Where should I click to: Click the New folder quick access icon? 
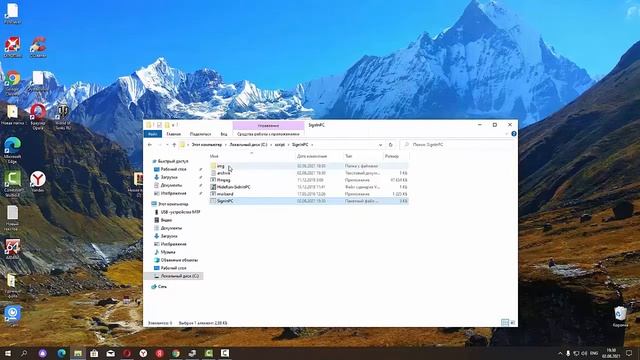(167, 125)
